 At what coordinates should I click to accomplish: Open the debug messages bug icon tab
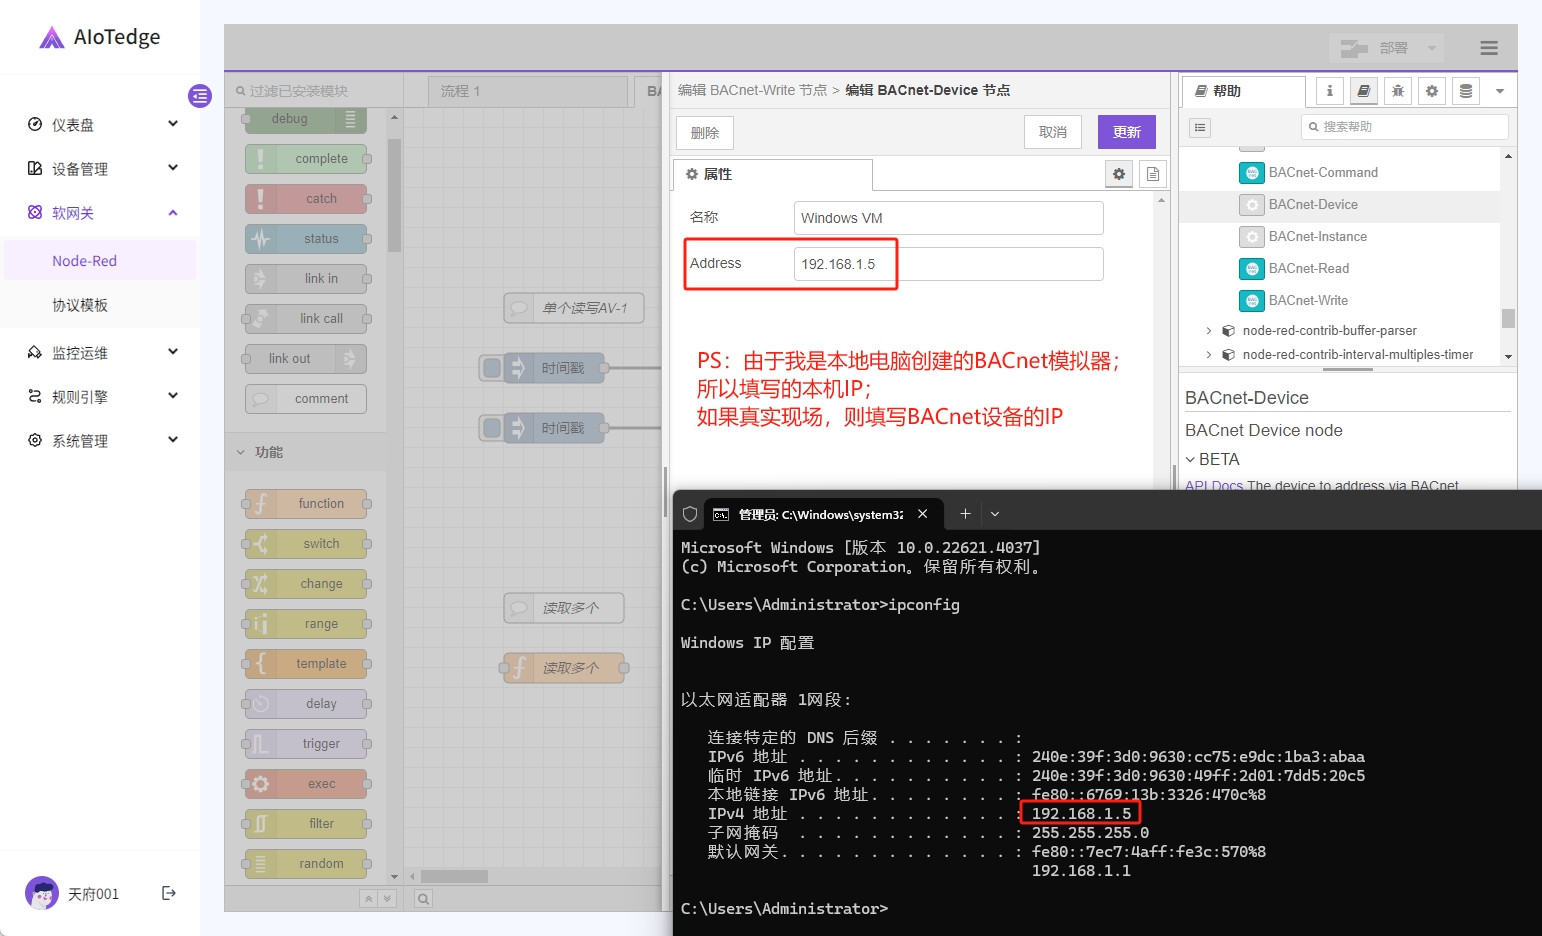pyautogui.click(x=1397, y=91)
